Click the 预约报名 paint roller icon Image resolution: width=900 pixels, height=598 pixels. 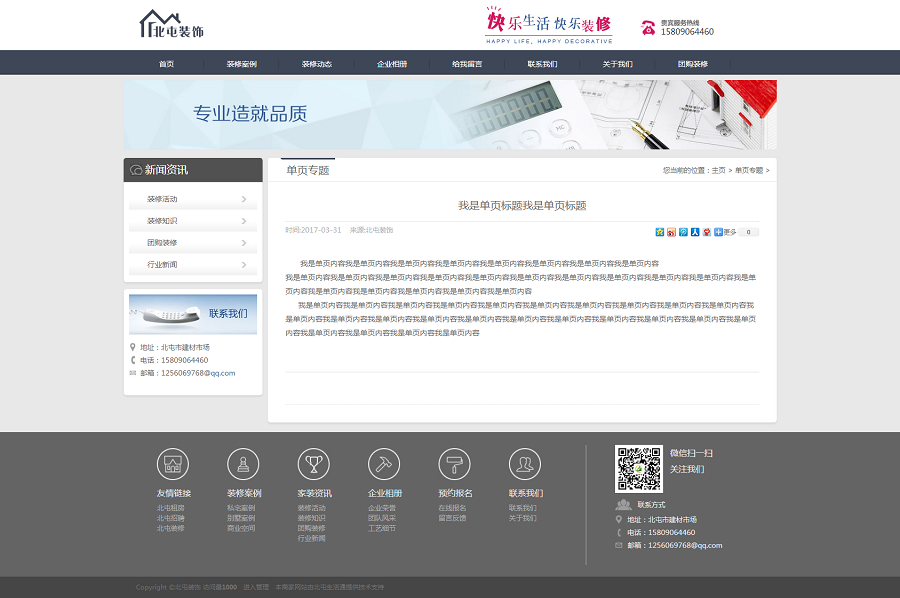coord(454,464)
